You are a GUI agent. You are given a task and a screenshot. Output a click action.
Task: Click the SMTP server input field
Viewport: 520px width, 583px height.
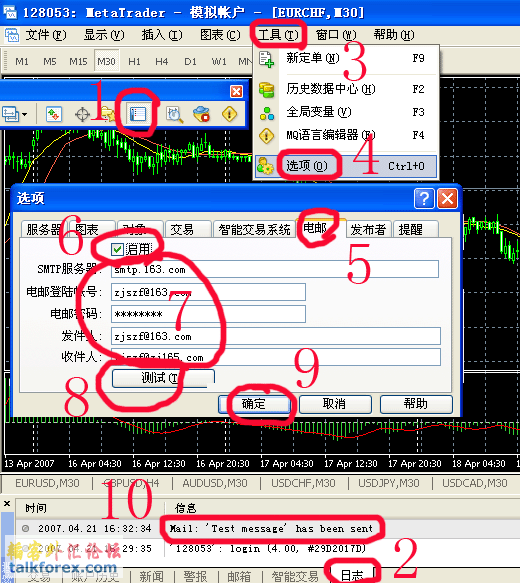(x=275, y=269)
